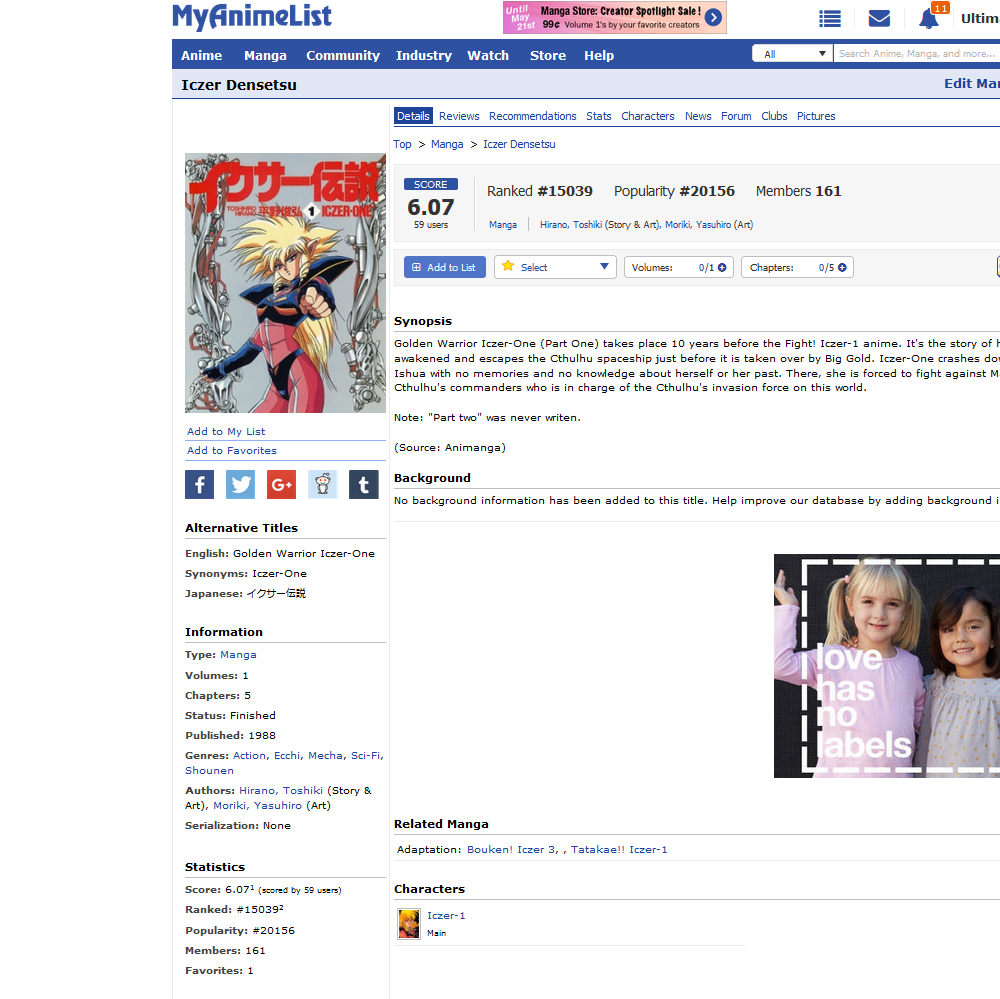
Task: Open the list menu icon in header
Action: (830, 18)
